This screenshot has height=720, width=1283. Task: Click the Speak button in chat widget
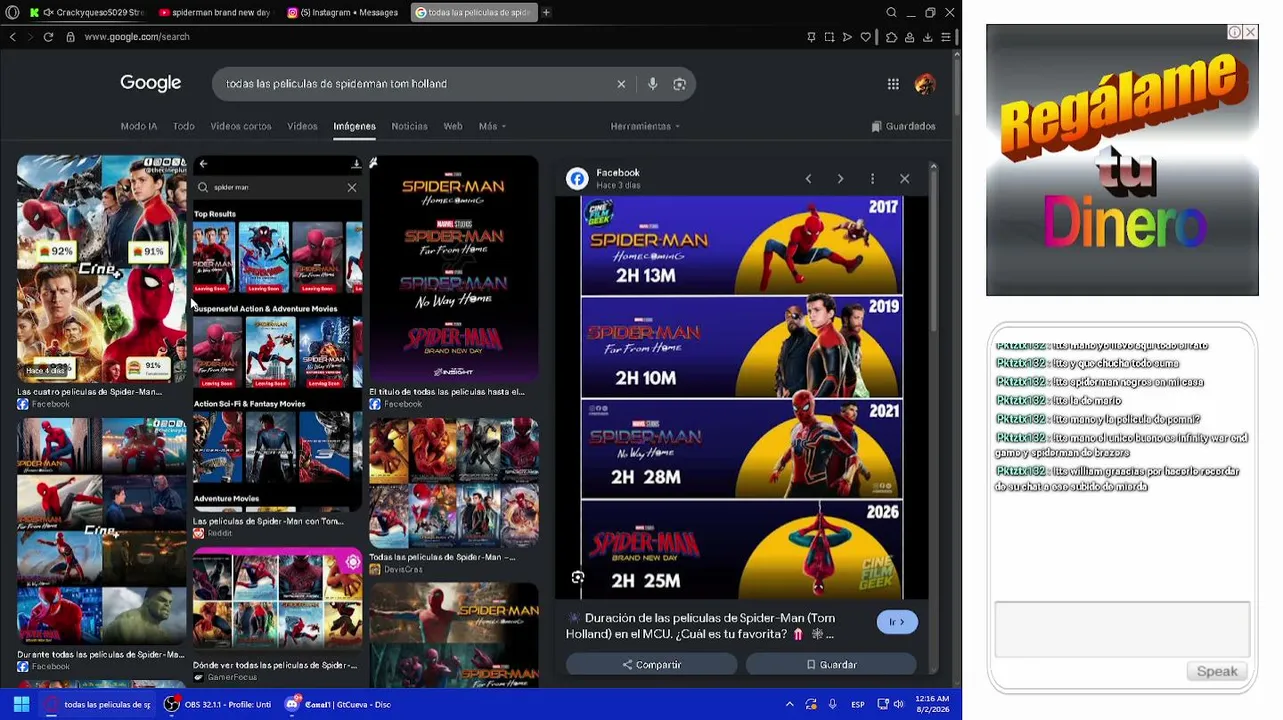pos(1217,671)
